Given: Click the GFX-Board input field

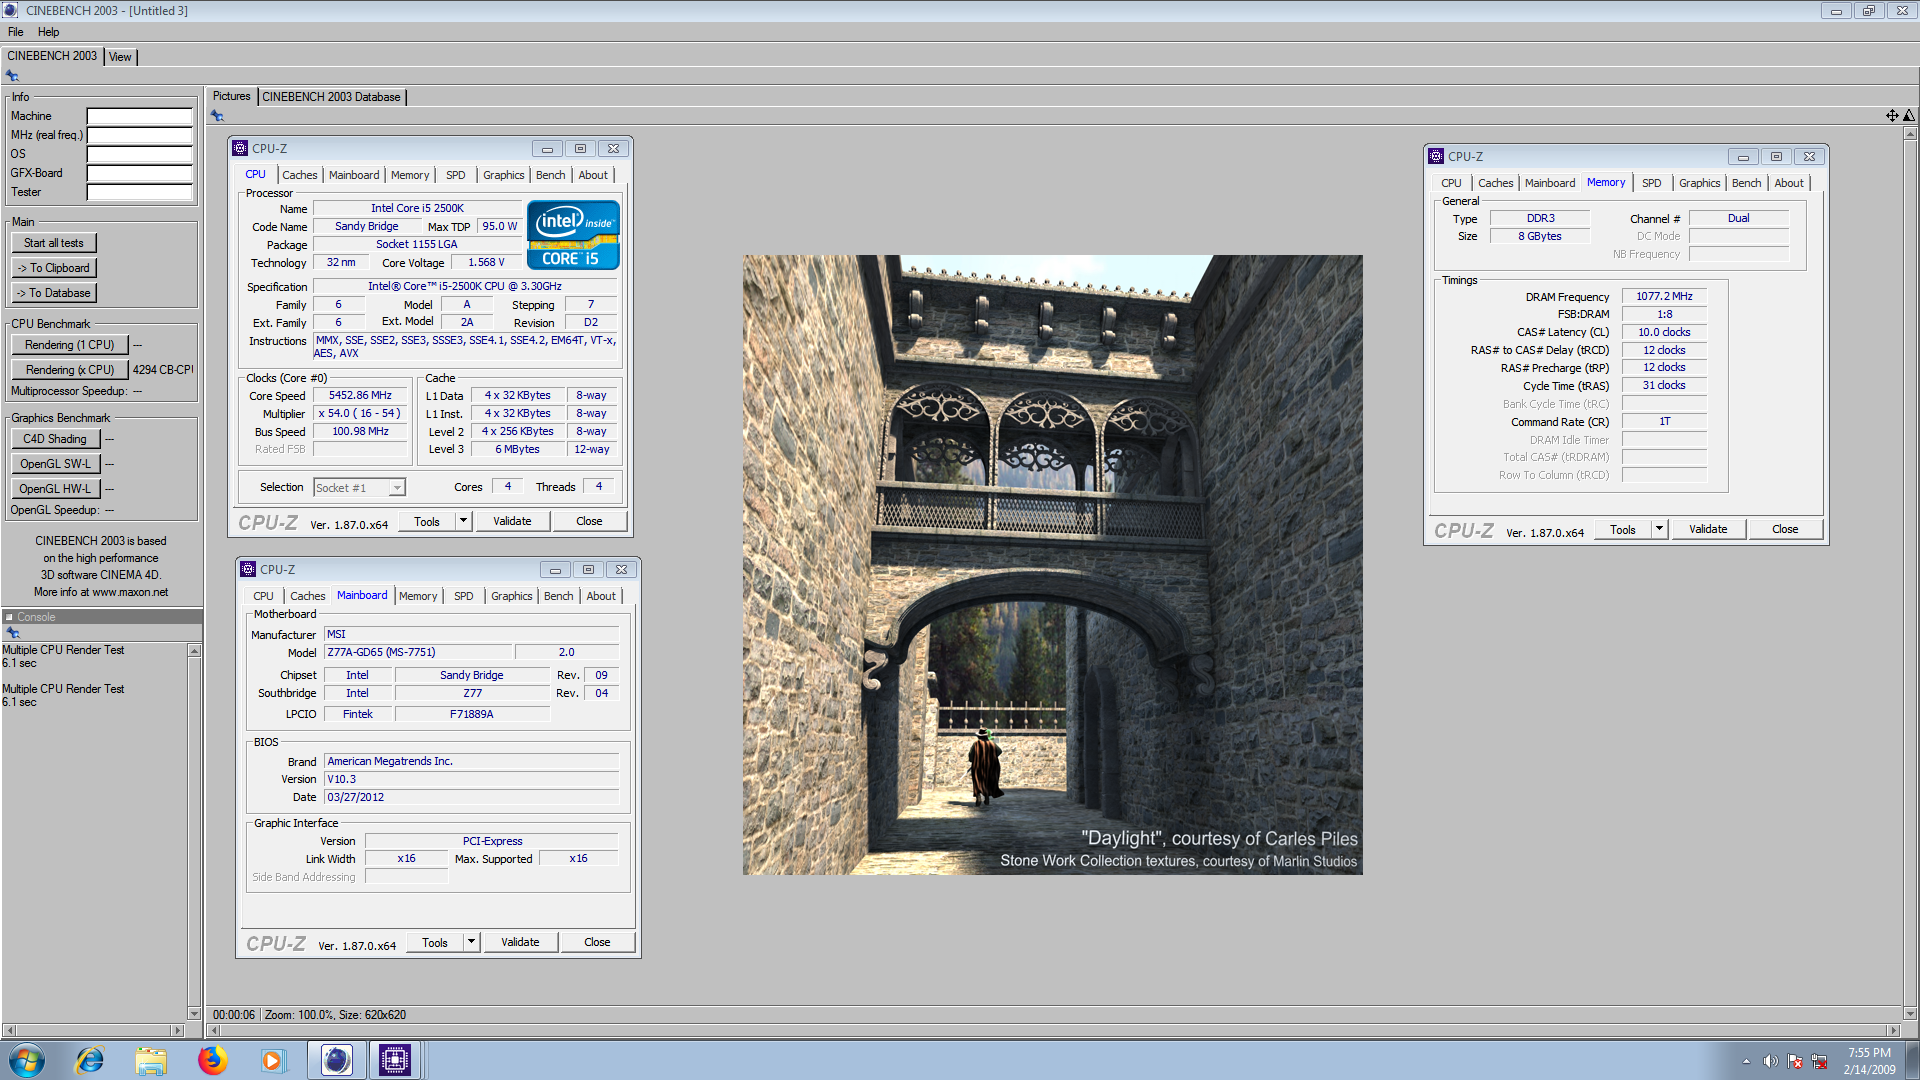Looking at the screenshot, I should (x=139, y=173).
